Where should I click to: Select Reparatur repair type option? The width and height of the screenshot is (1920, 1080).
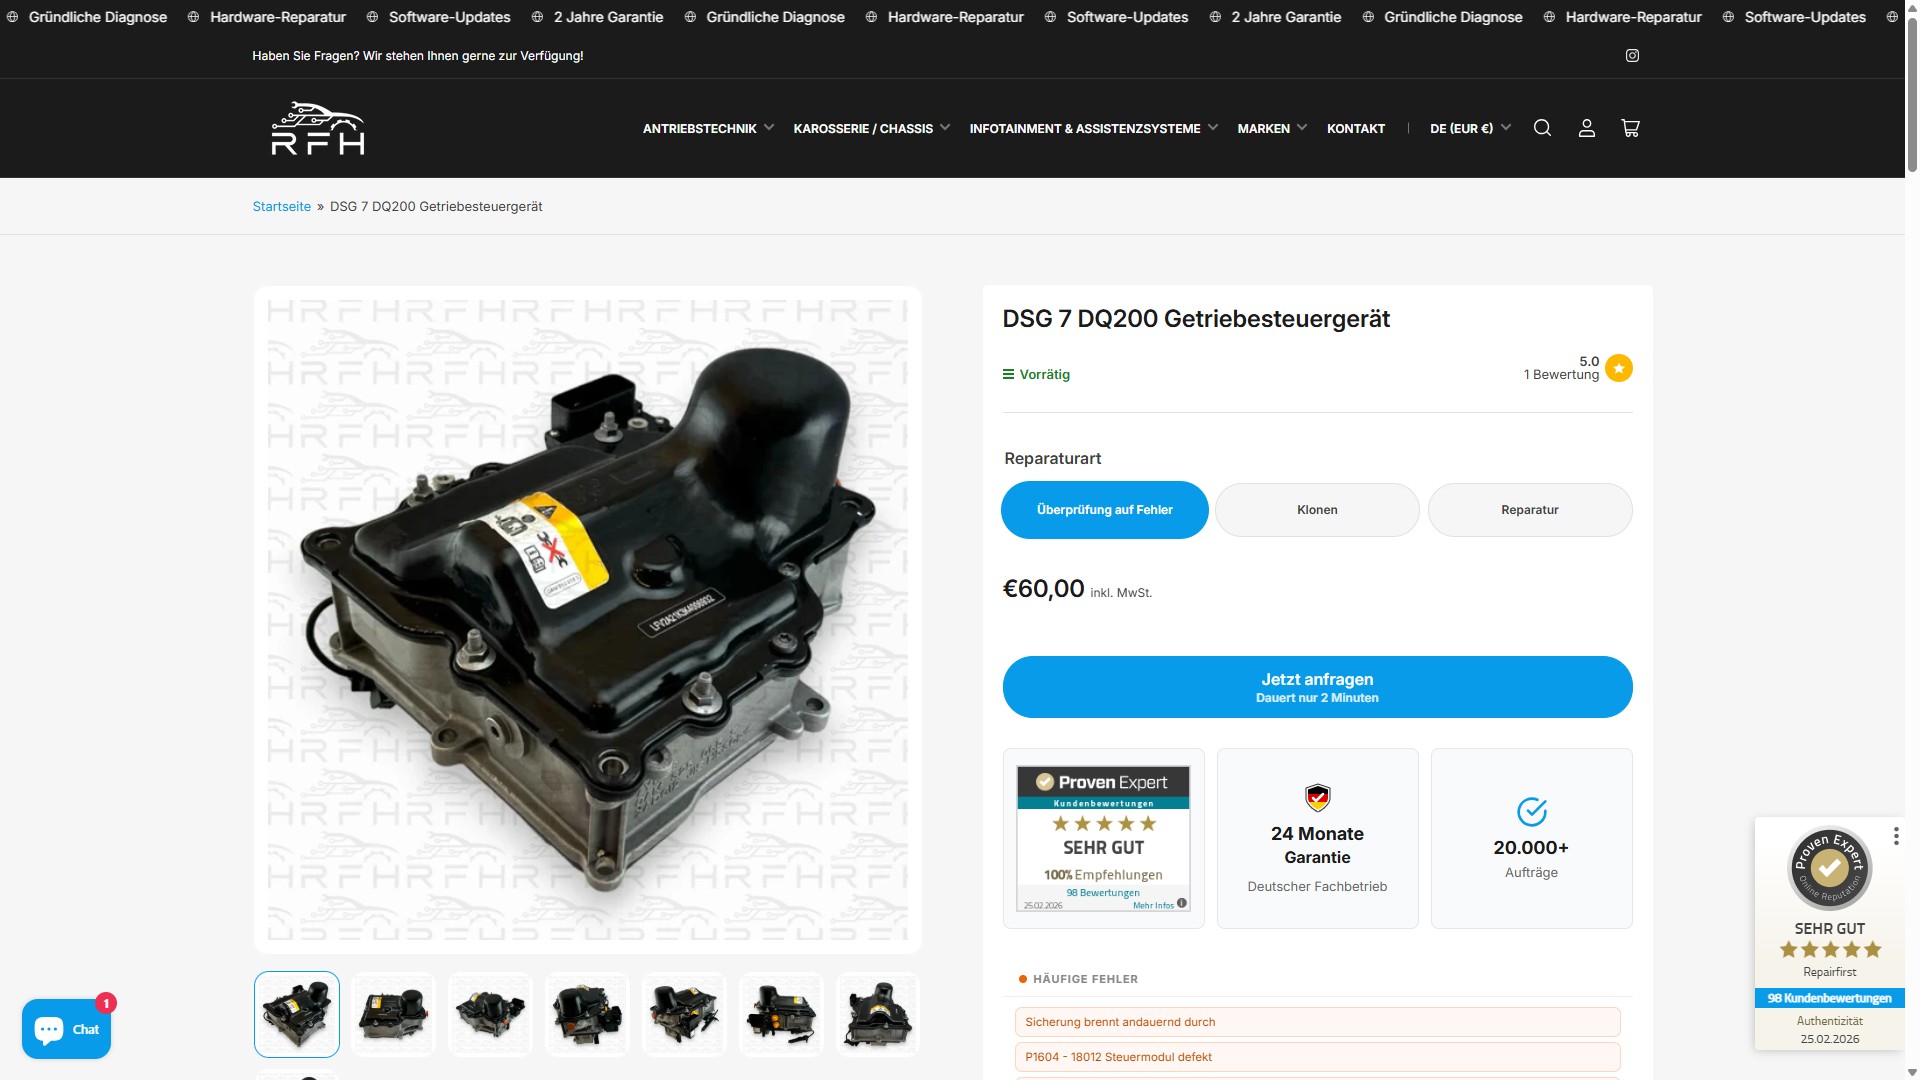[x=1529, y=510]
